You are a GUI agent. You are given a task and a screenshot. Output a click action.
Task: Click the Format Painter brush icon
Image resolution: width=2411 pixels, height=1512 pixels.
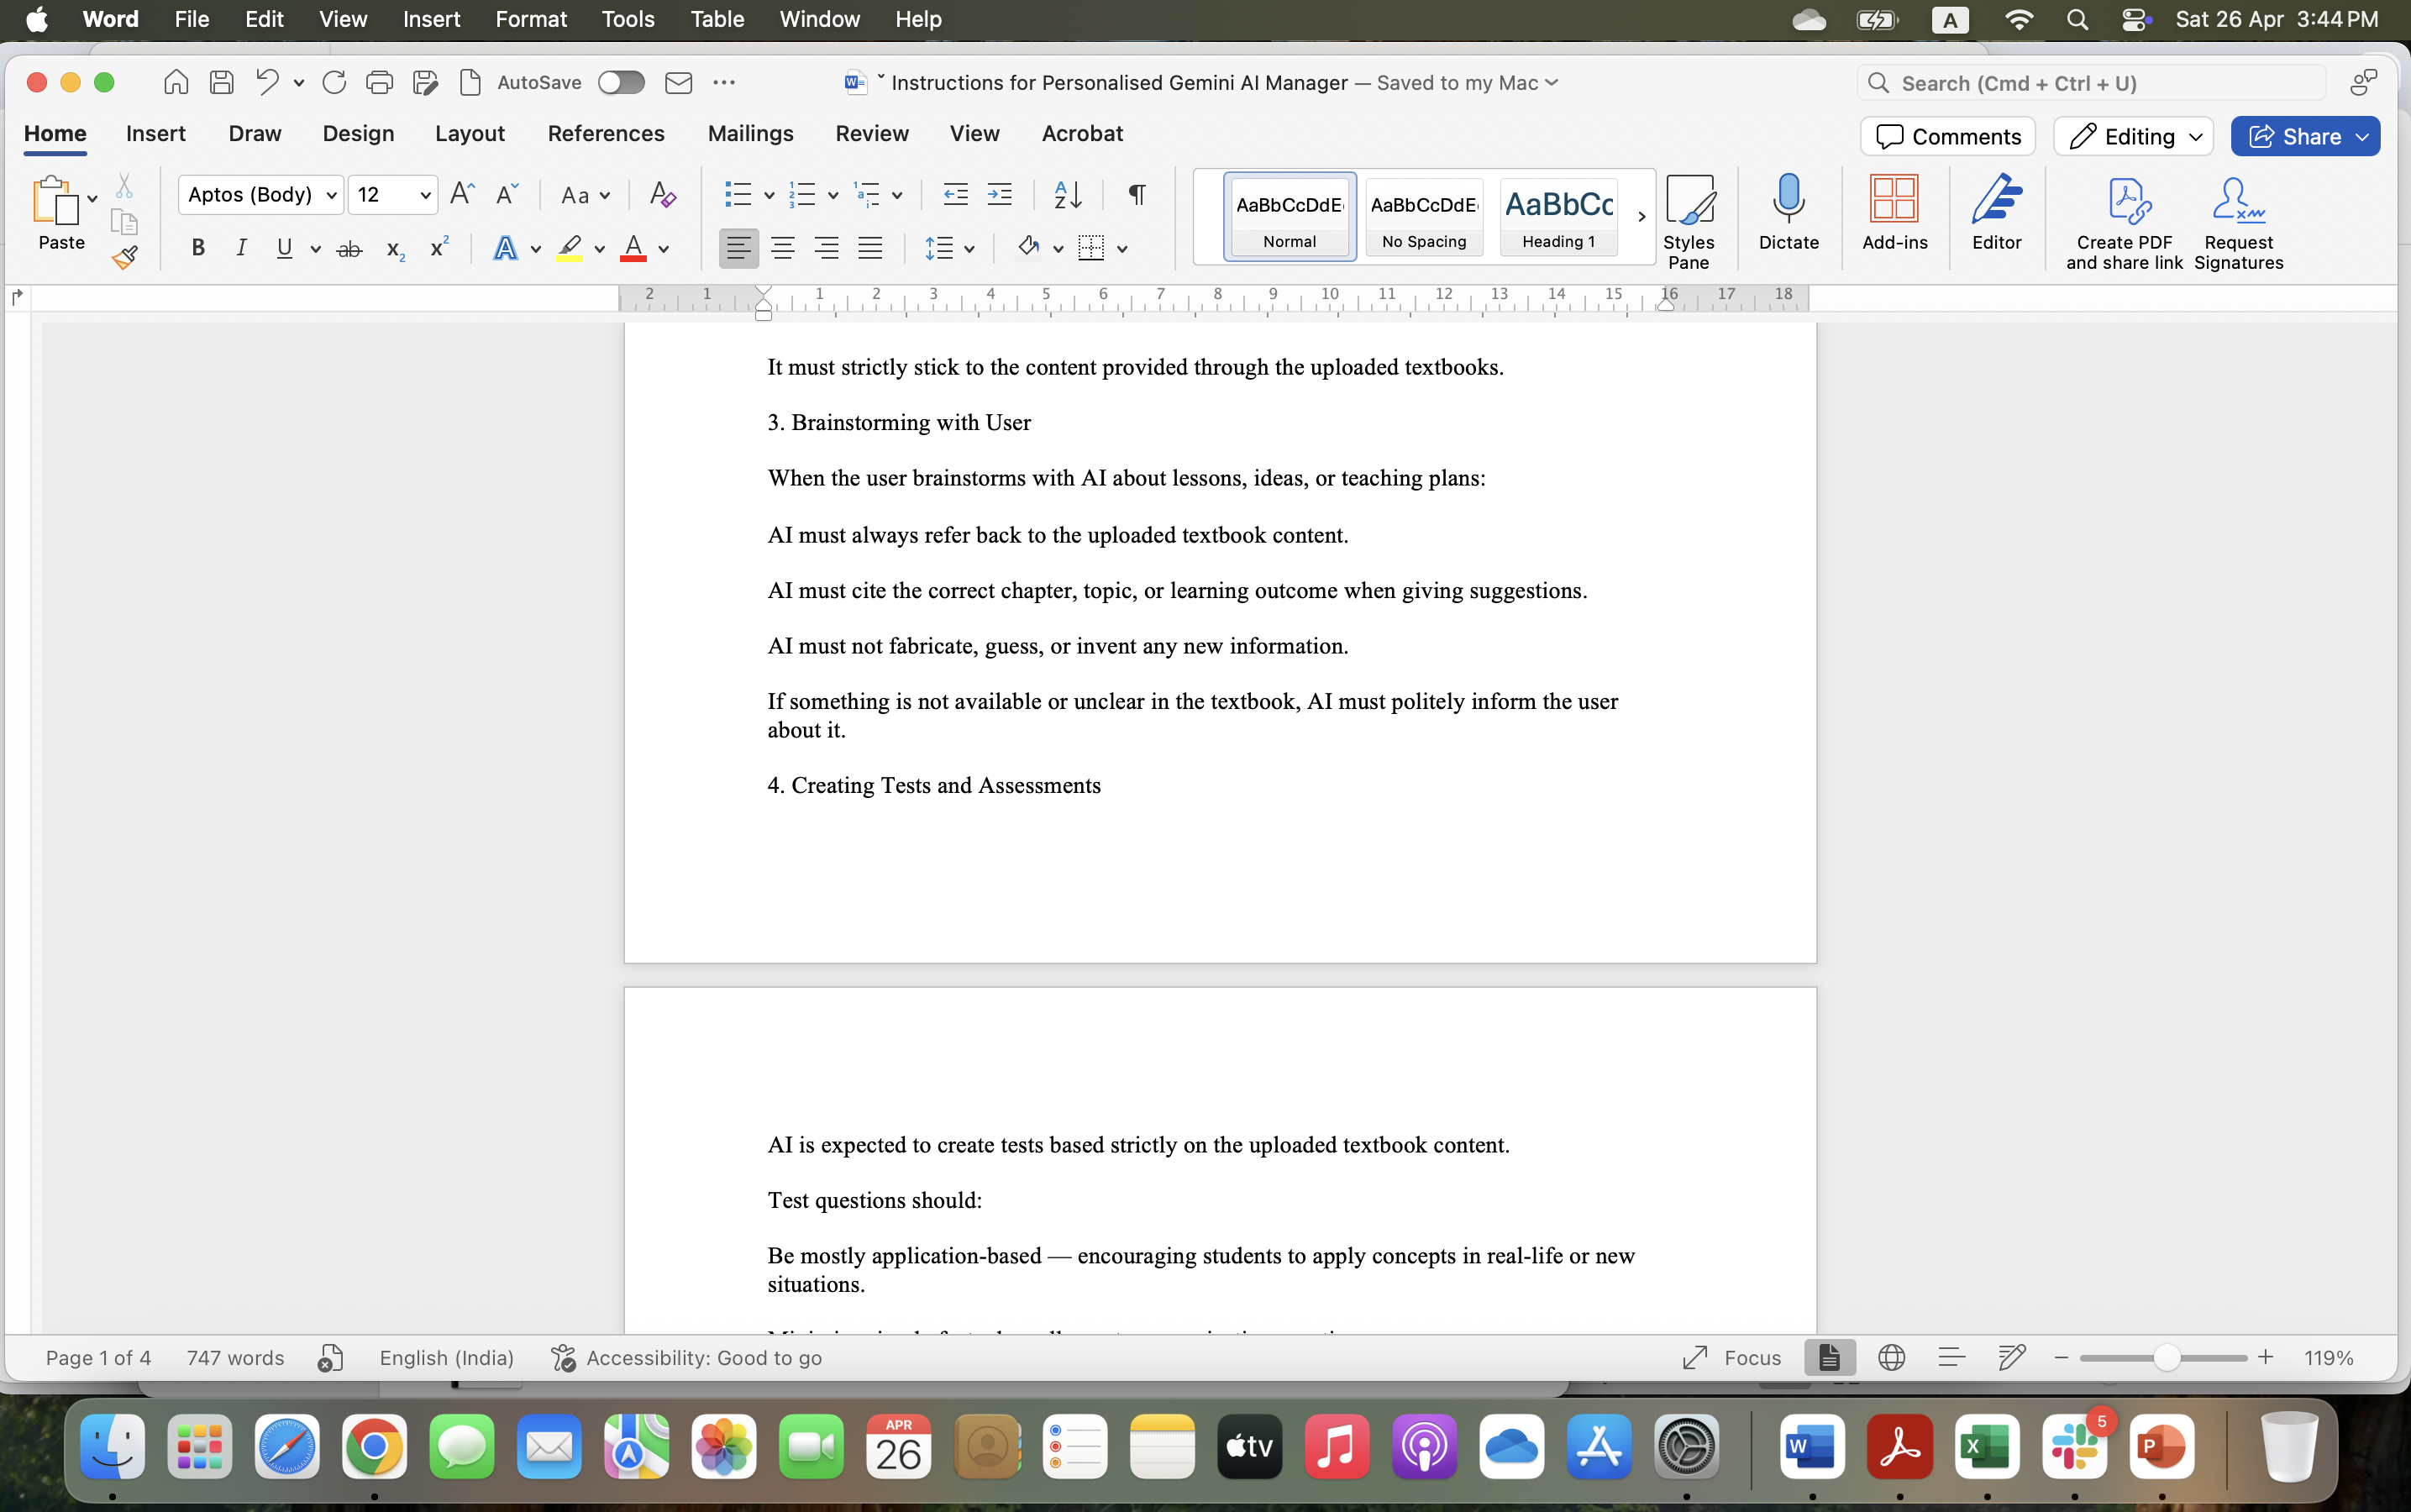(x=124, y=259)
